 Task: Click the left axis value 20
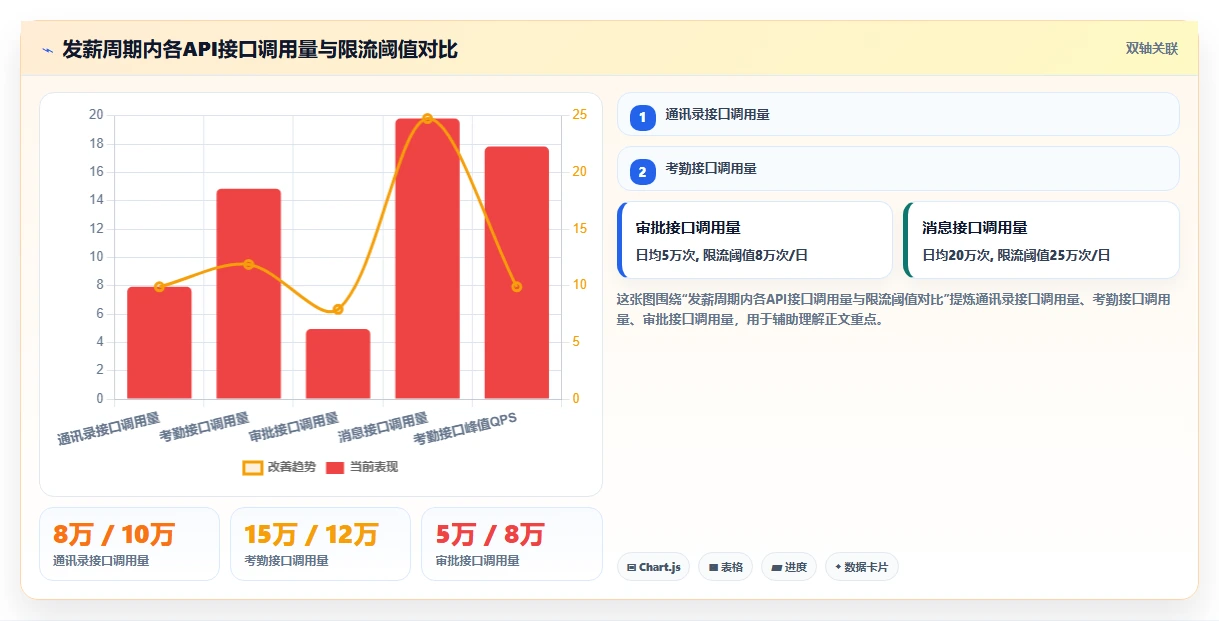96,115
